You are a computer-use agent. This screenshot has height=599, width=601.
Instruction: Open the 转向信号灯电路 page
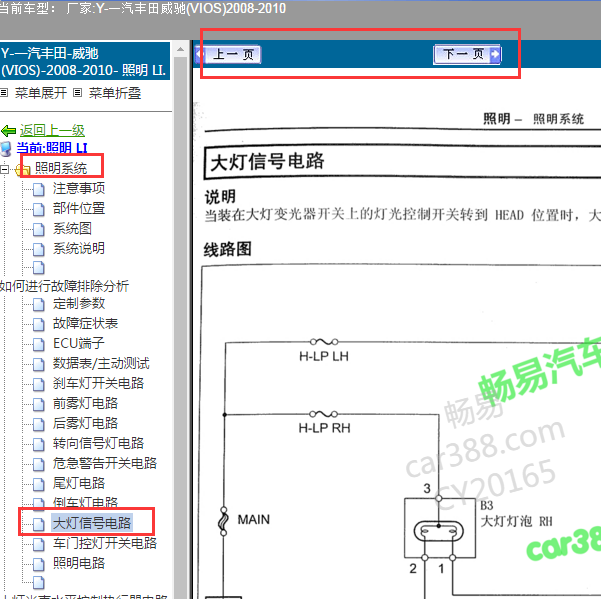[x=99, y=443]
